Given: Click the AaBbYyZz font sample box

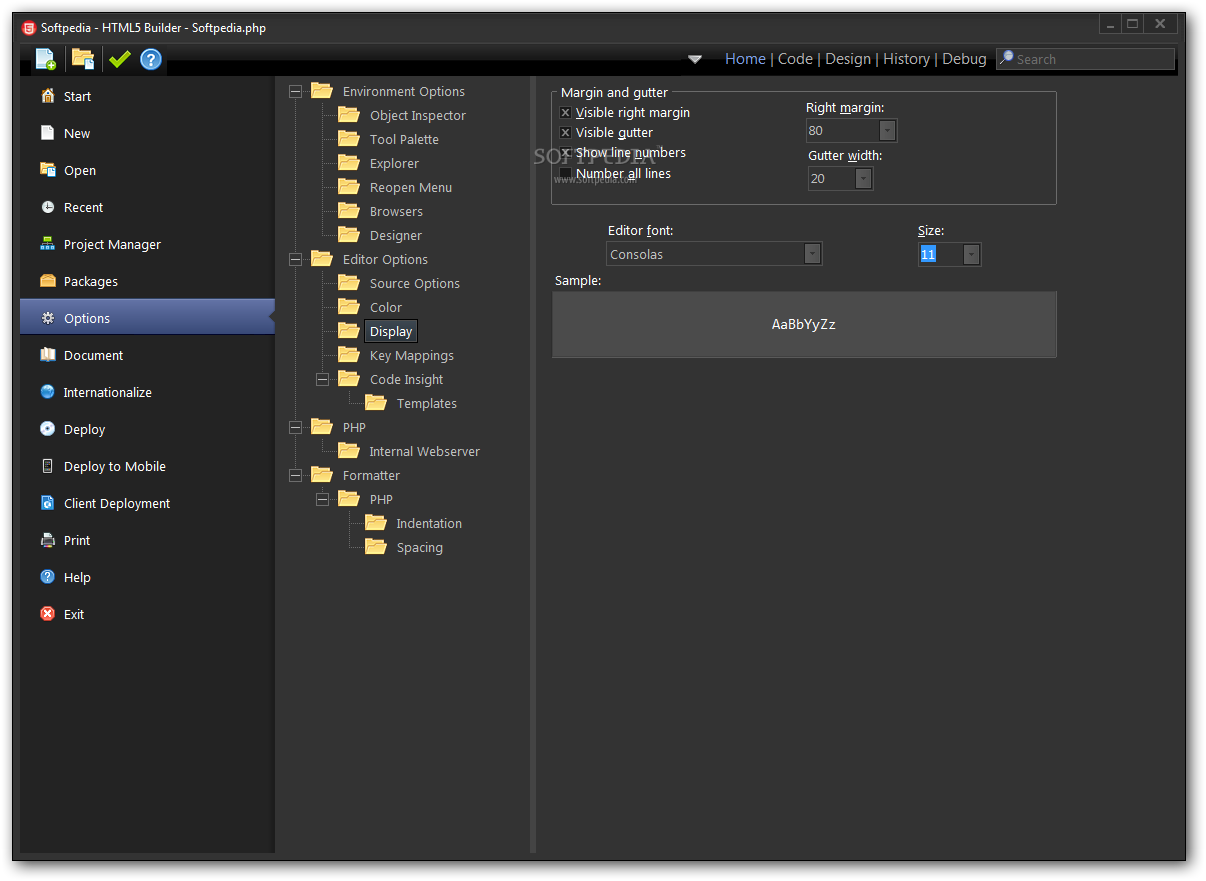Looking at the screenshot, I should click(x=804, y=324).
